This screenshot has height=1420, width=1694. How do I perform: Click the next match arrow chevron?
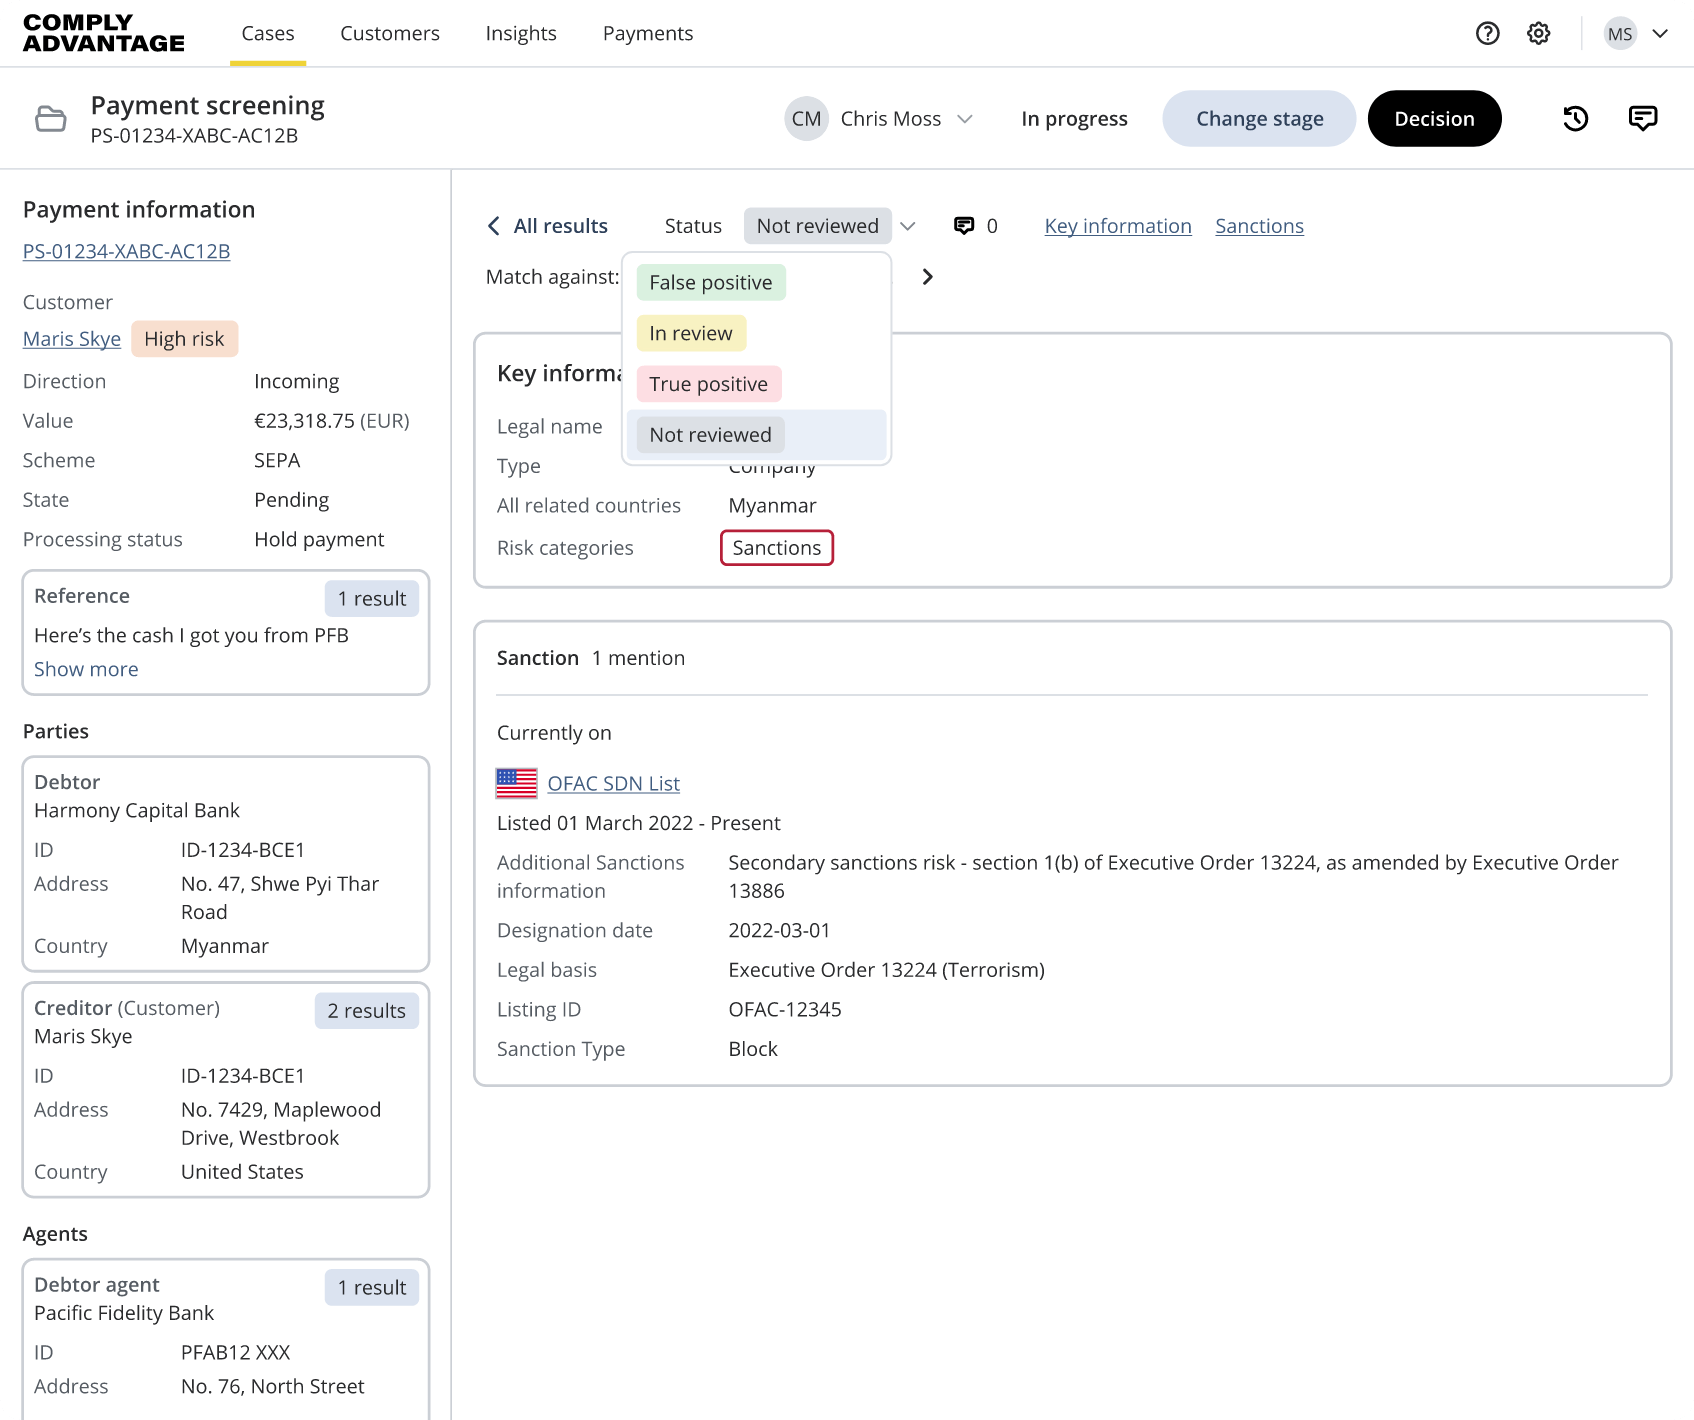[927, 276]
